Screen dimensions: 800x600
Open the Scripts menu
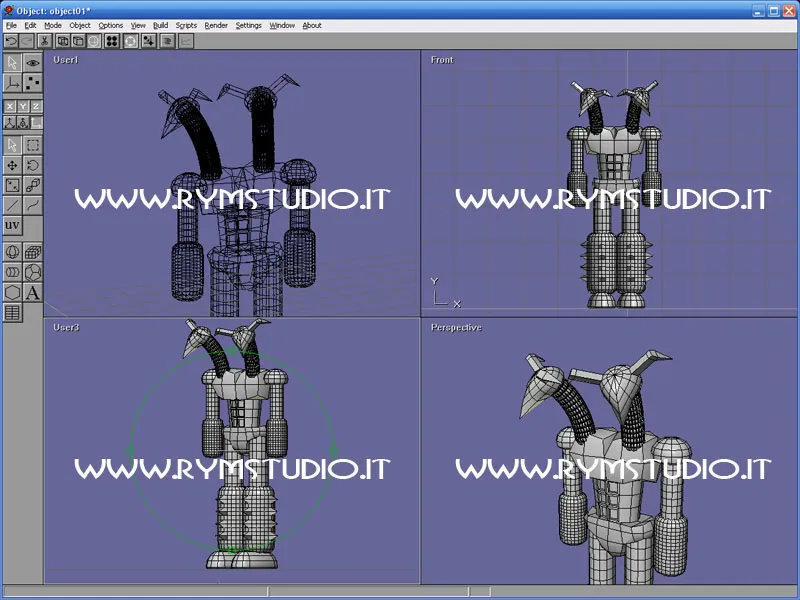[x=186, y=25]
